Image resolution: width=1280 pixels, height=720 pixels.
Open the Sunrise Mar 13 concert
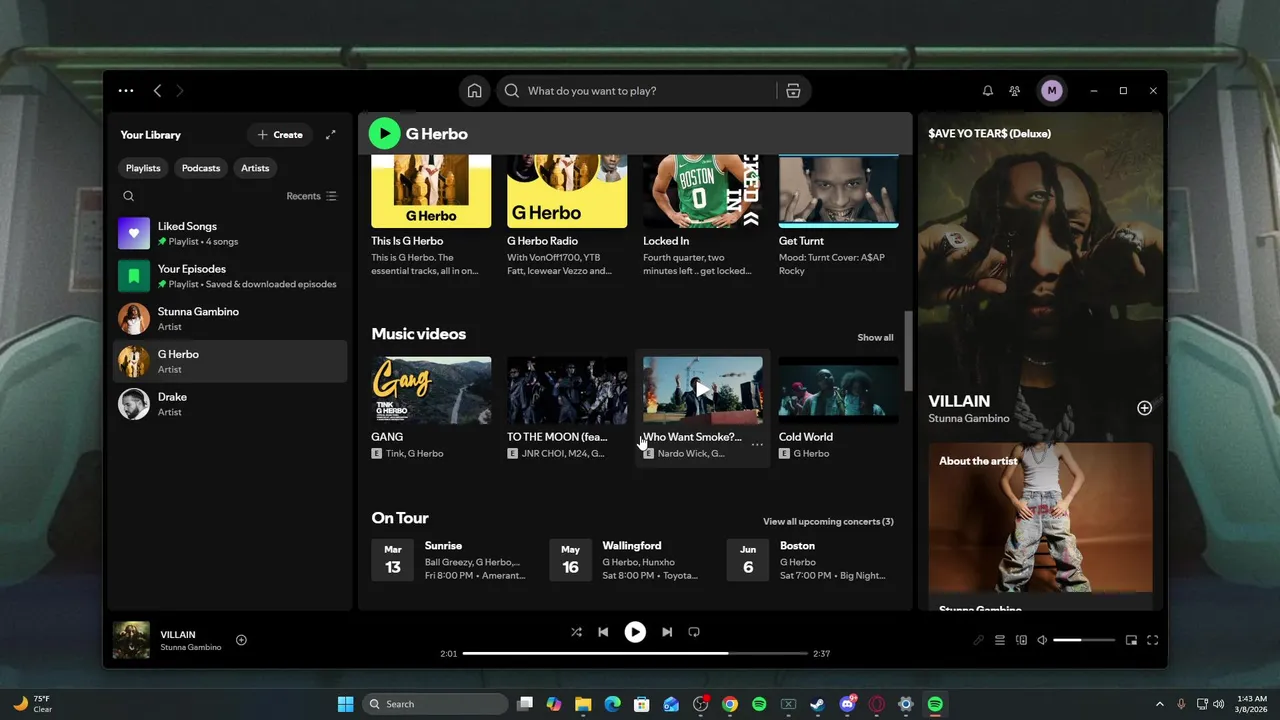[x=452, y=560]
